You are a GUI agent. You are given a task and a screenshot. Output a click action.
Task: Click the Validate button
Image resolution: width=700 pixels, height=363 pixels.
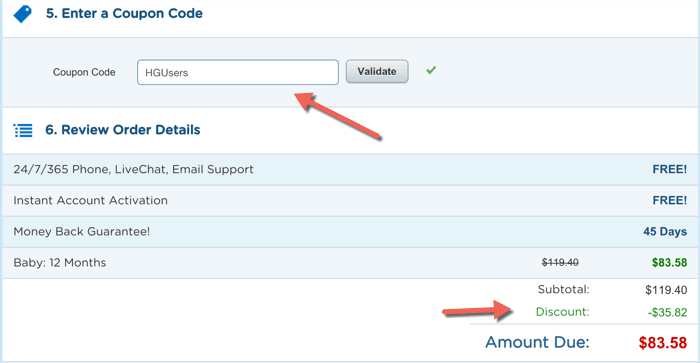pos(377,71)
